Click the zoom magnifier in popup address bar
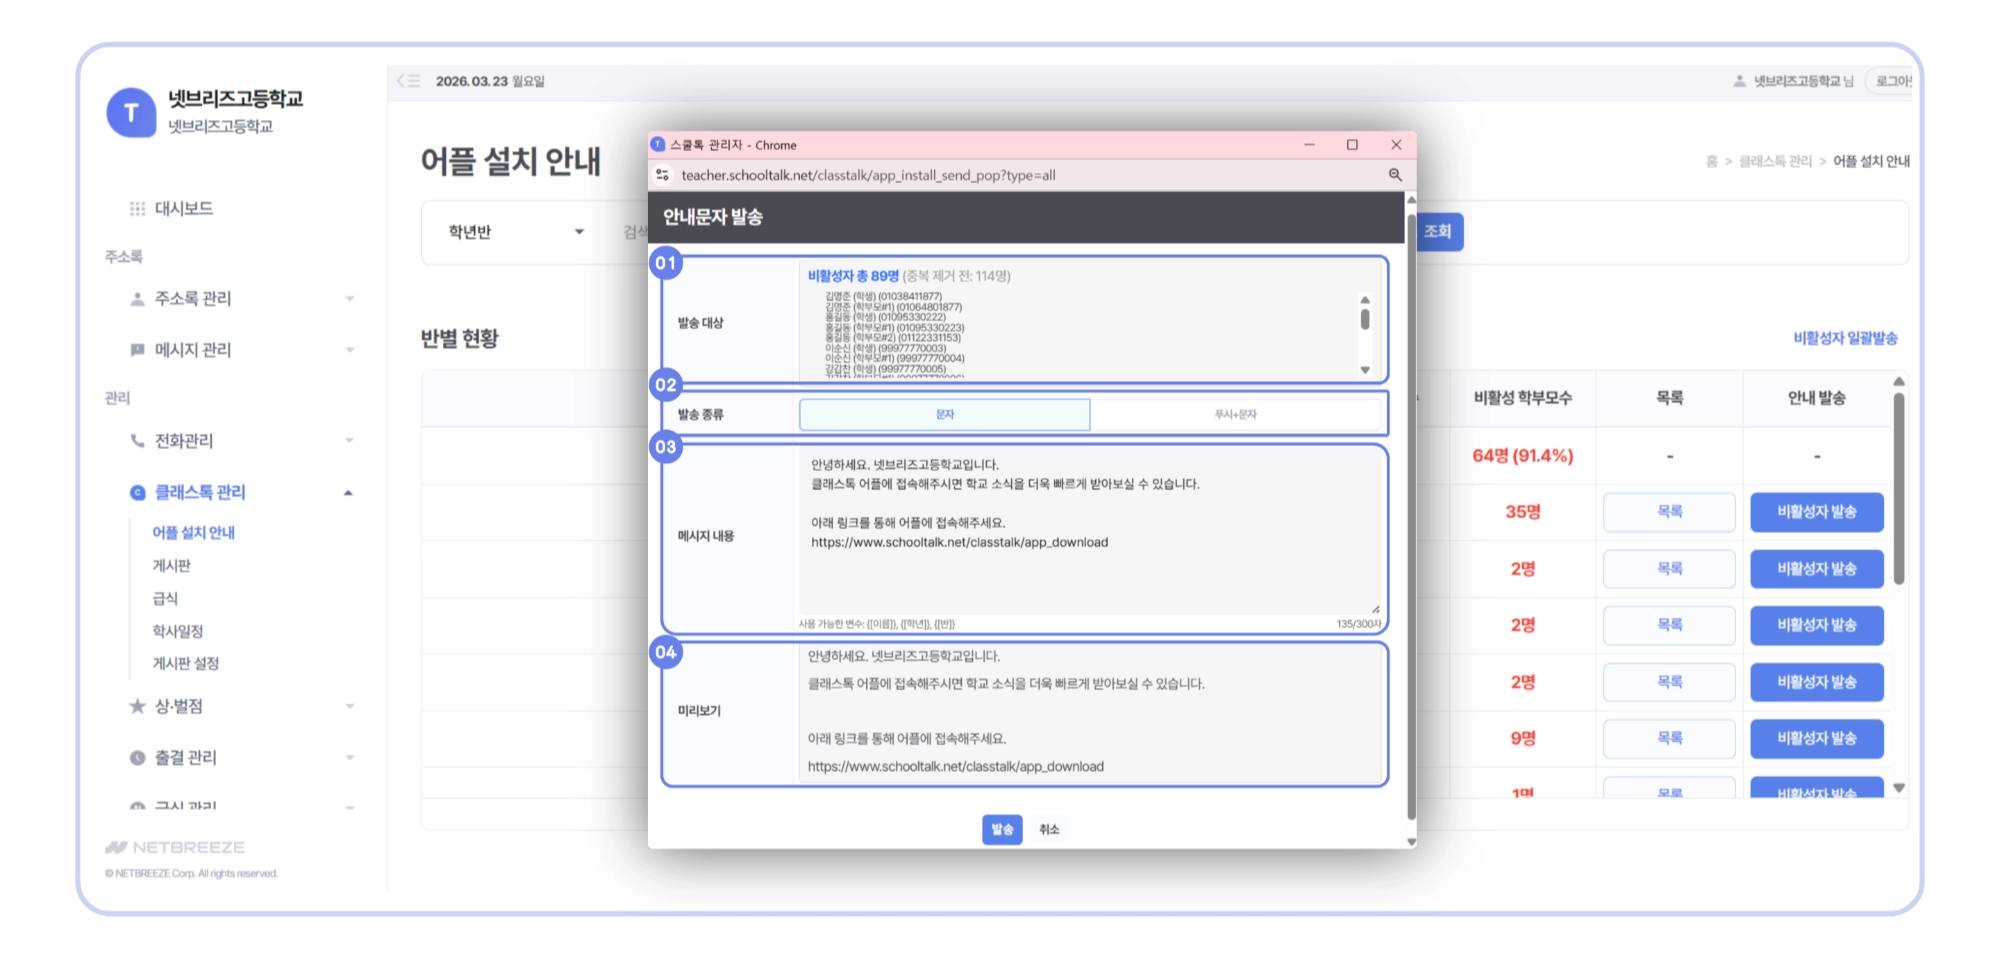 (x=1395, y=175)
